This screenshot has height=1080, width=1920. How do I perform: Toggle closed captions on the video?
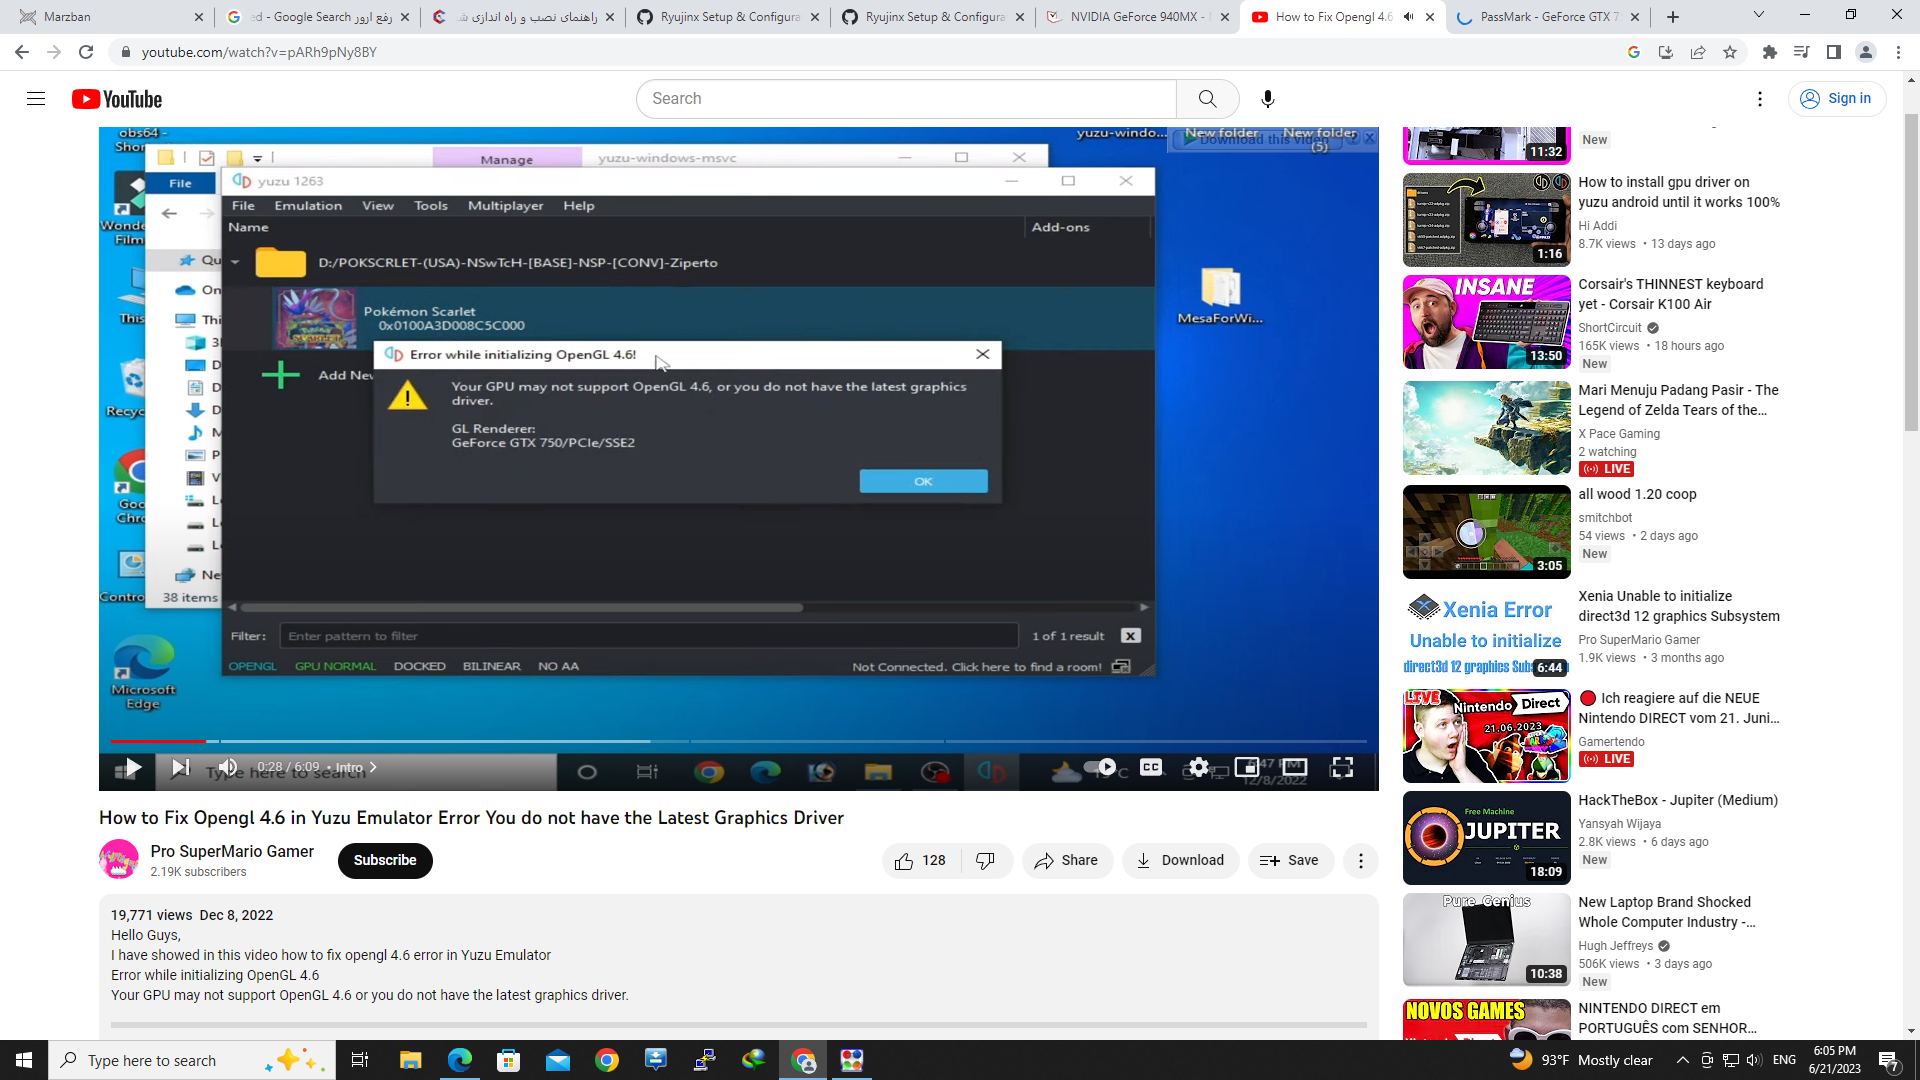pos(1151,767)
